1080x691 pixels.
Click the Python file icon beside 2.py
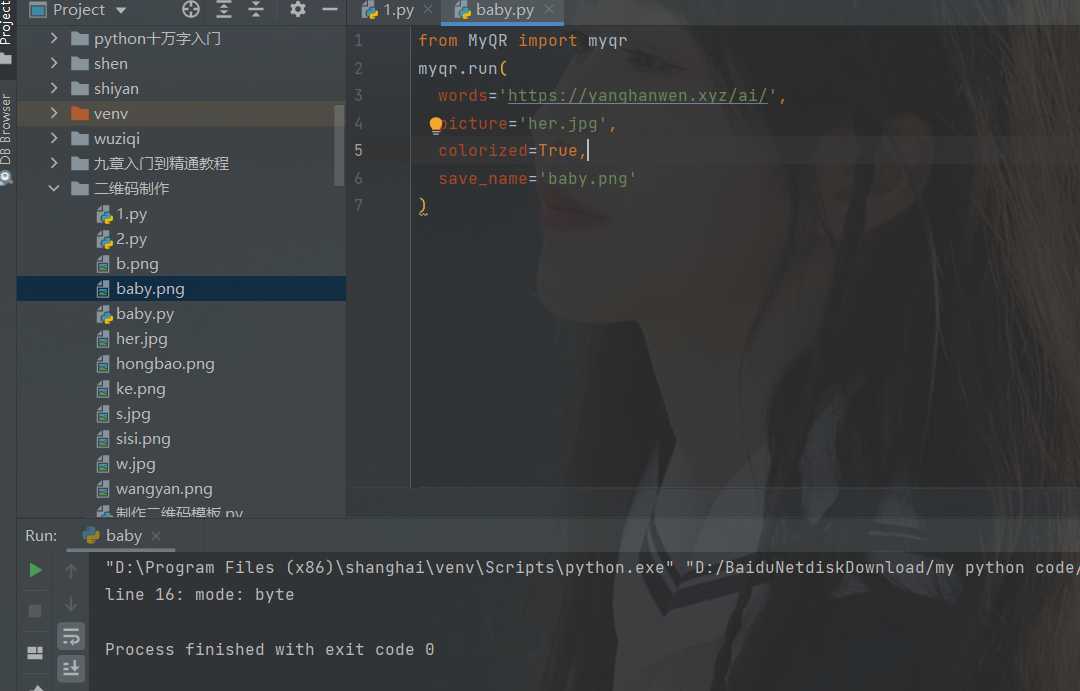tap(104, 240)
